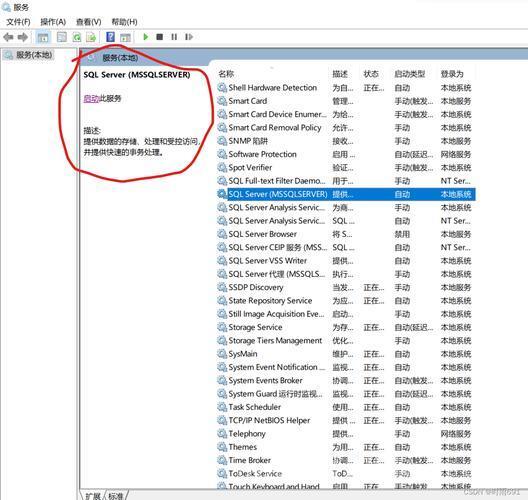
Task: Select 服务(本地) in the left tree
Action: point(34,55)
